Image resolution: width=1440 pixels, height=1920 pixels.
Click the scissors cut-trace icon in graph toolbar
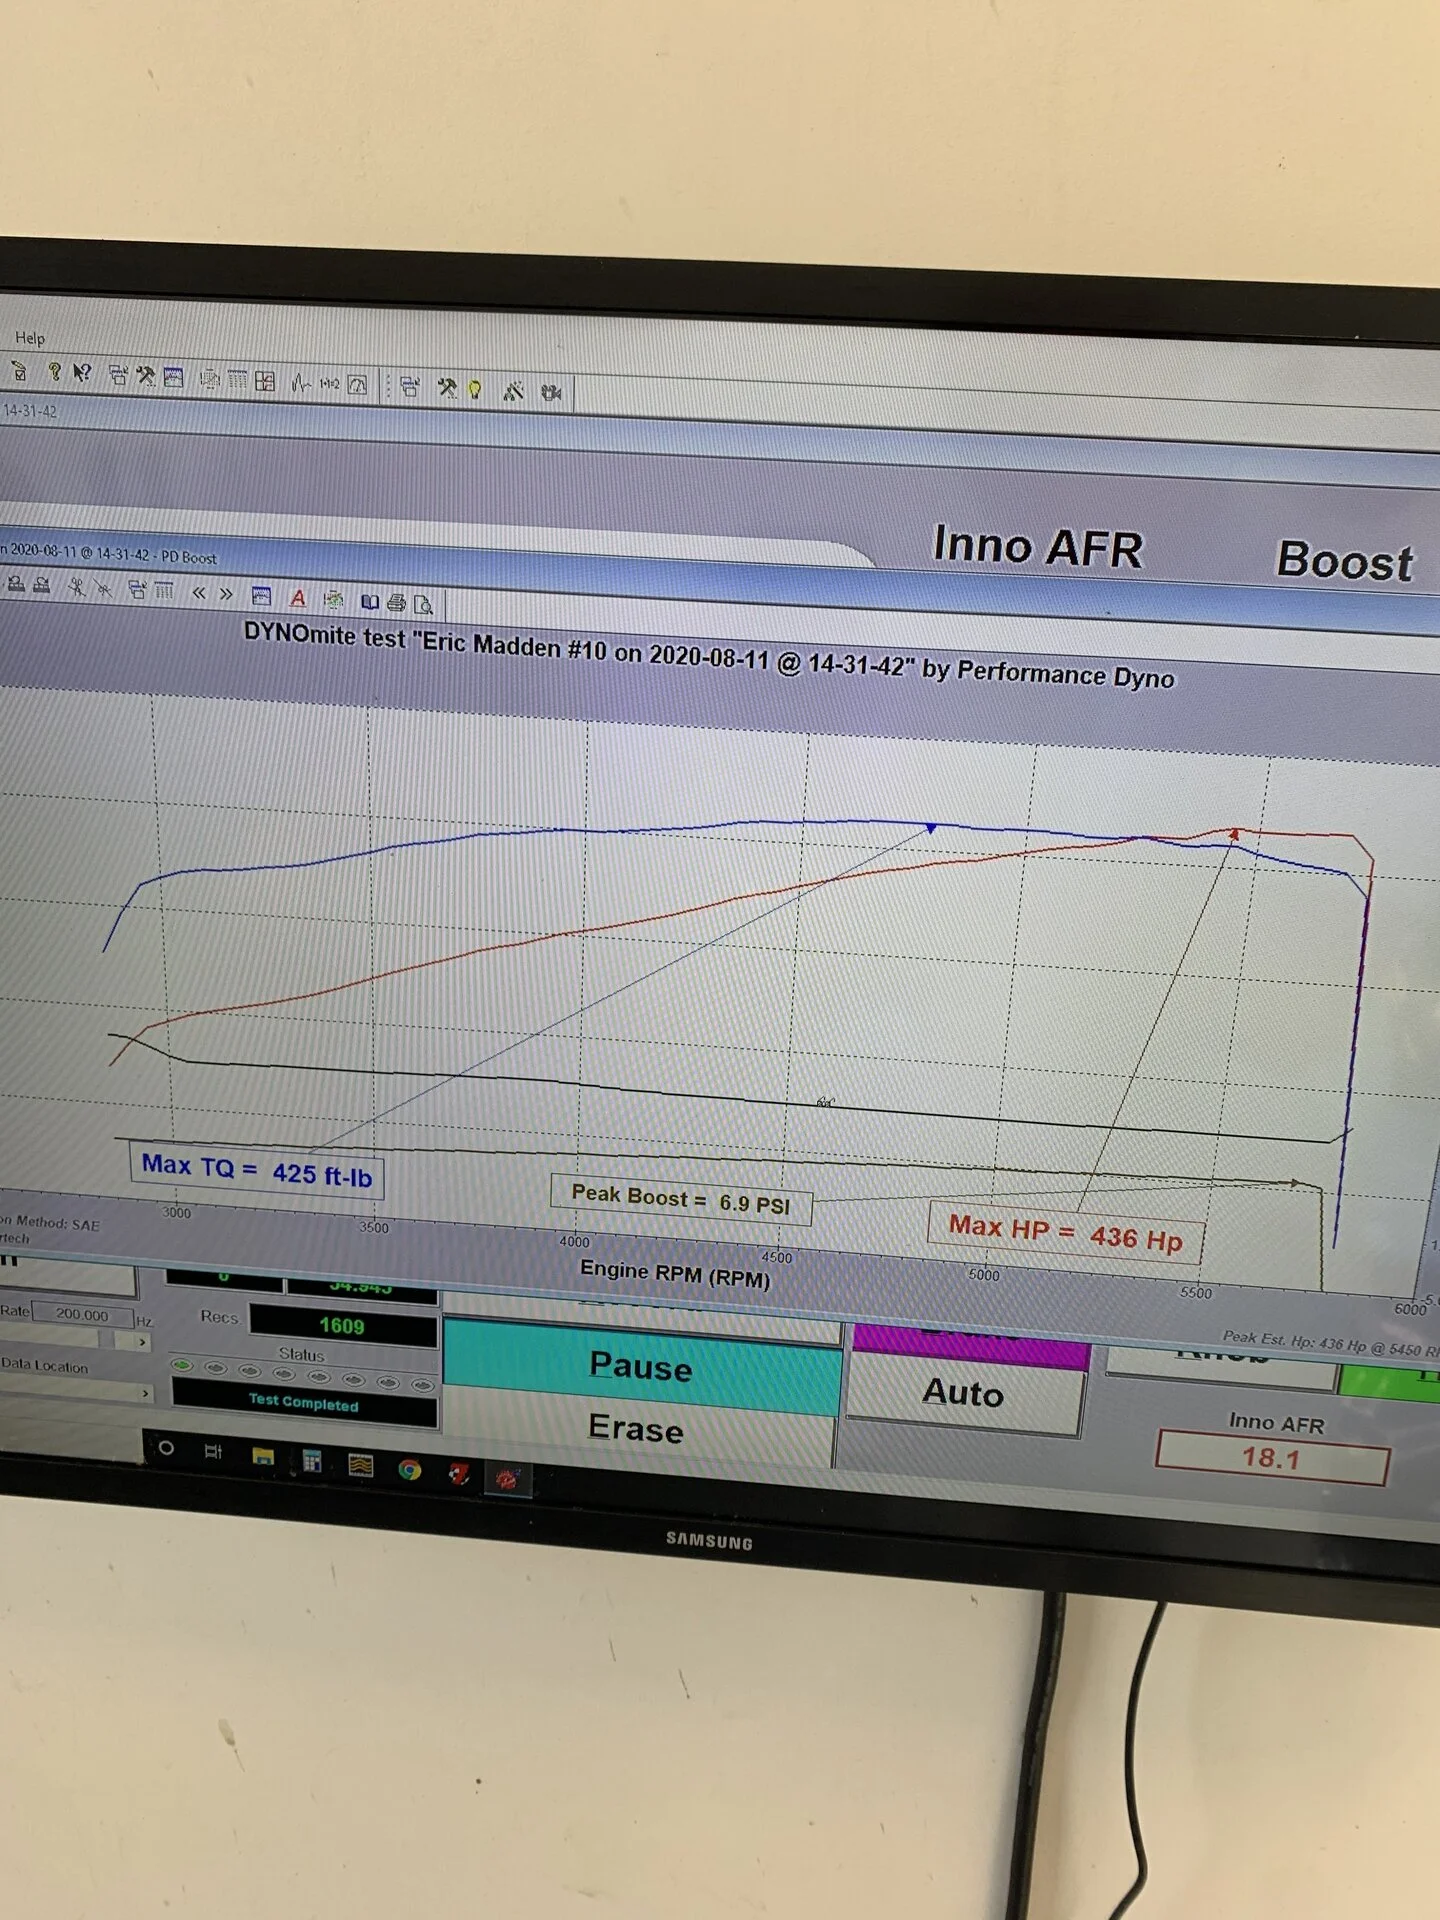pos(77,587)
